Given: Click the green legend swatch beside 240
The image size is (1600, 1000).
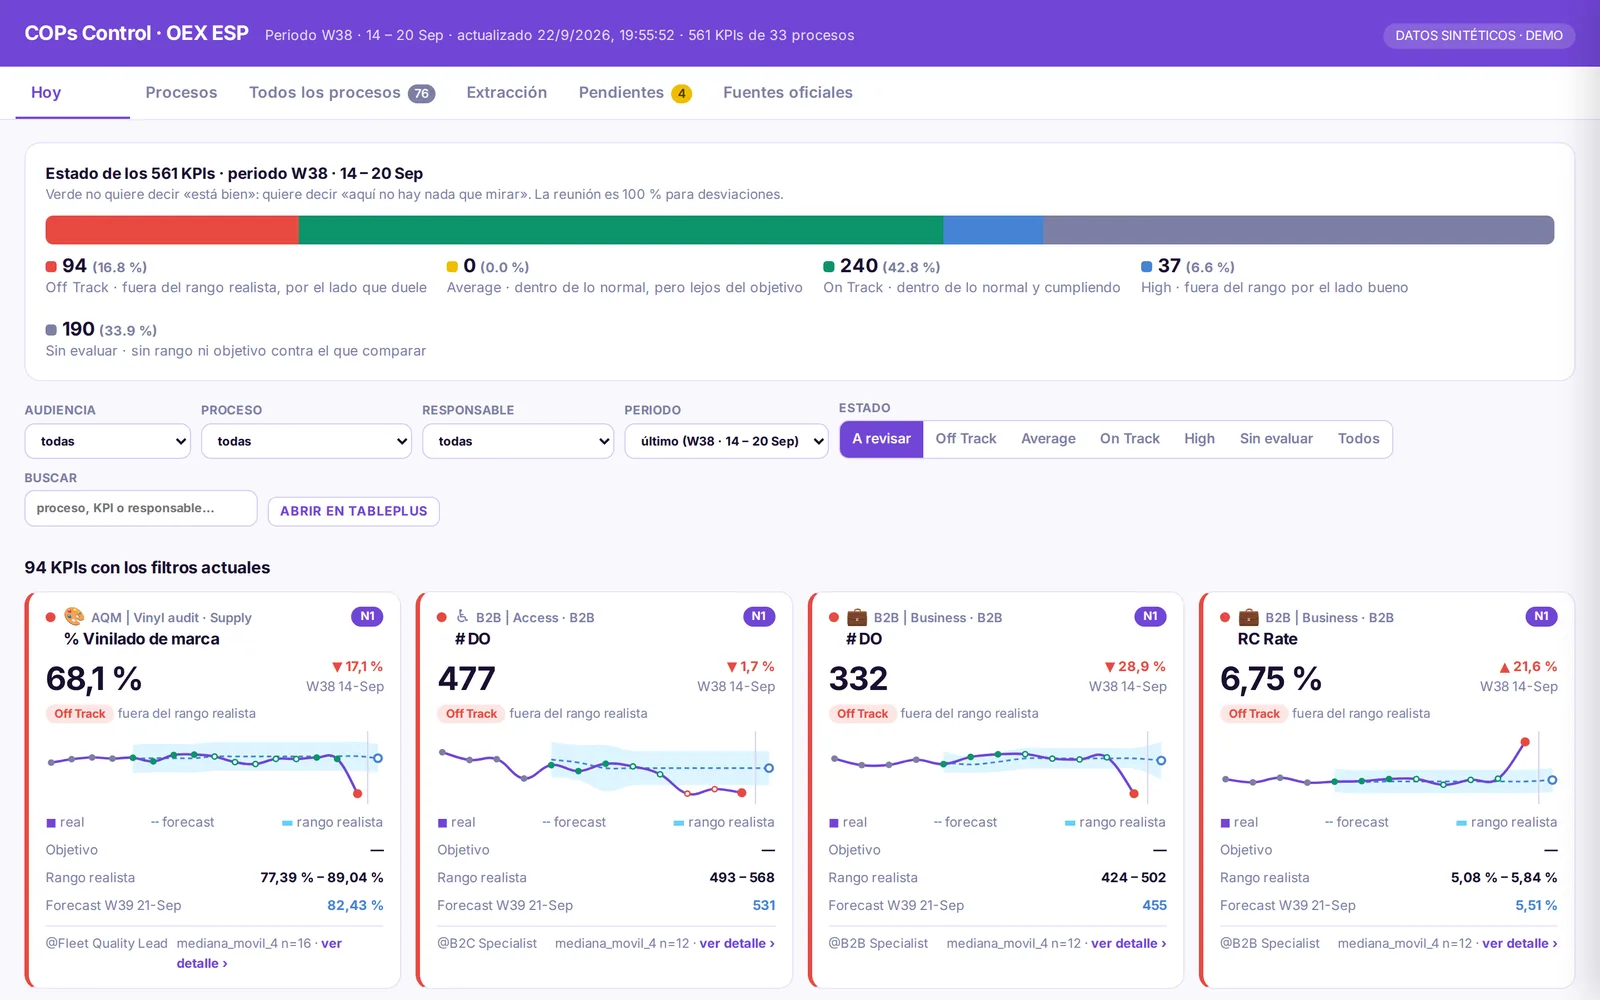Looking at the screenshot, I should click(x=829, y=267).
